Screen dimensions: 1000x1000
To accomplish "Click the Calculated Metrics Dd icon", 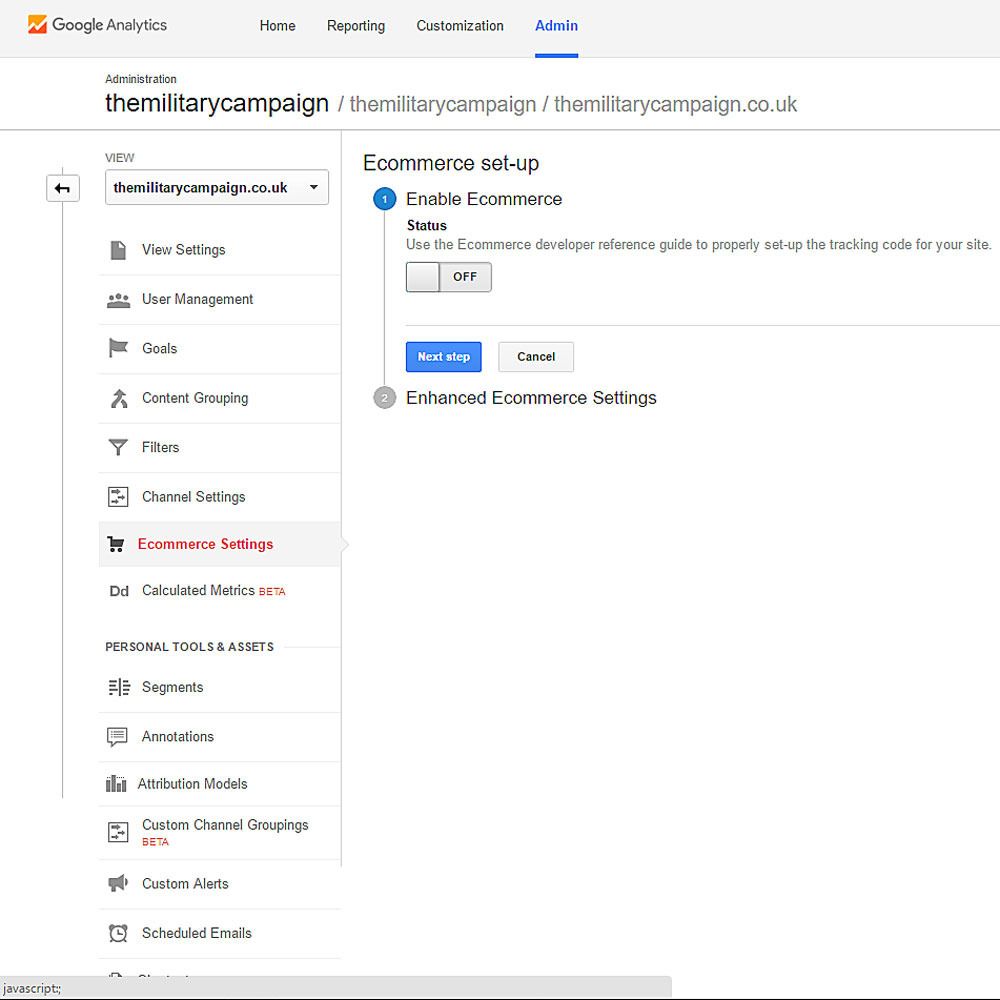I will tap(119, 591).
